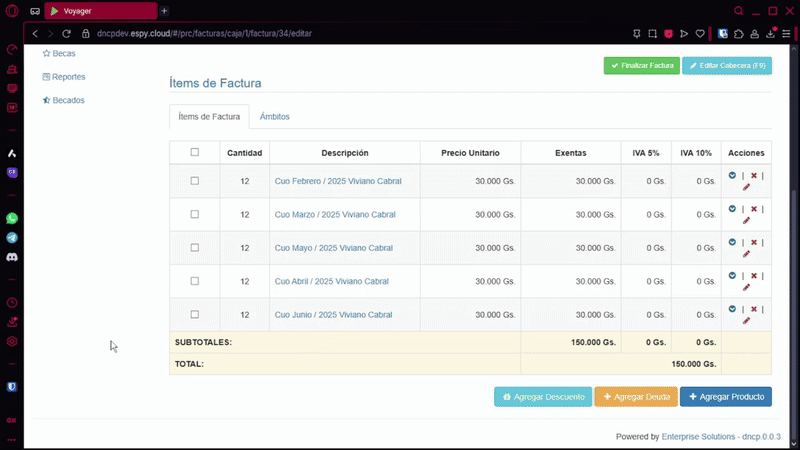Image resolution: width=800 pixels, height=450 pixels.
Task: Expand the Cuo Mayo row blue chevron
Action: (733, 243)
